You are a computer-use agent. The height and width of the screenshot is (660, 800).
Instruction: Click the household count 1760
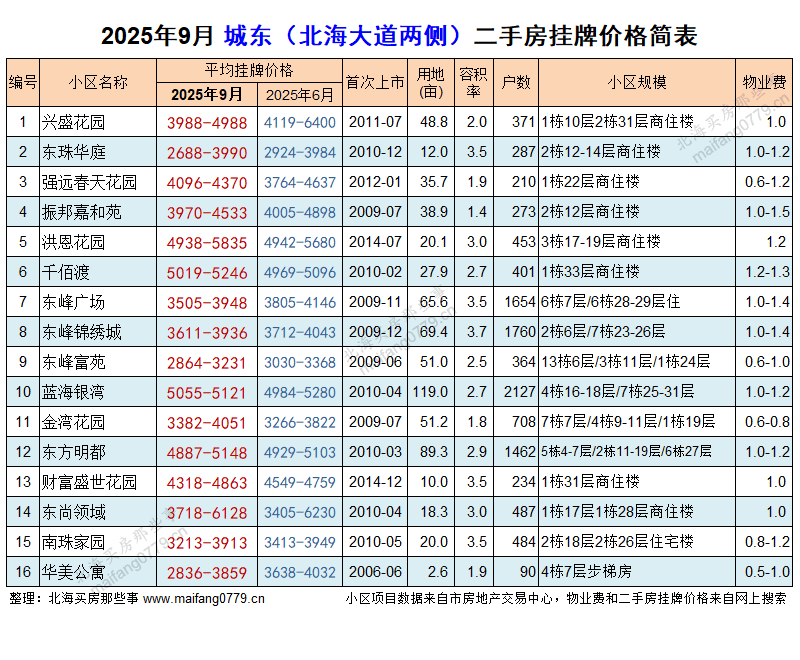pos(519,332)
